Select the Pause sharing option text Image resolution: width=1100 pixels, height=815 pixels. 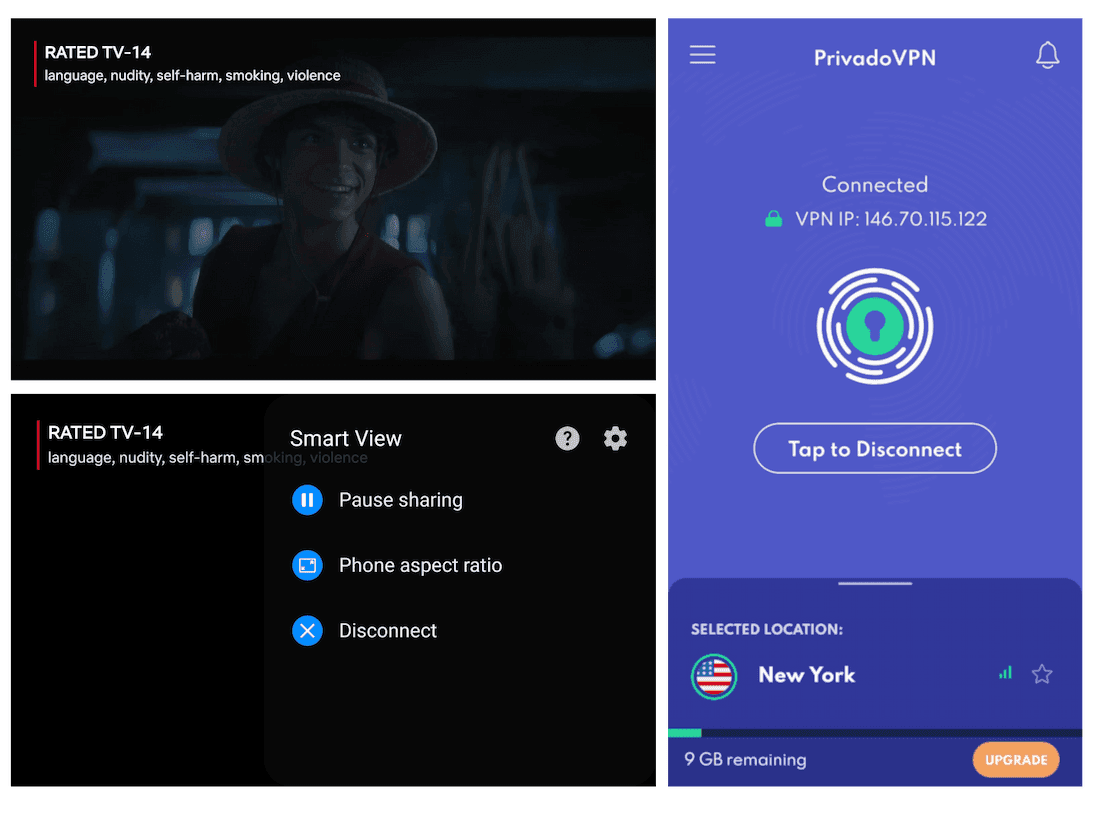pyautogui.click(x=401, y=500)
